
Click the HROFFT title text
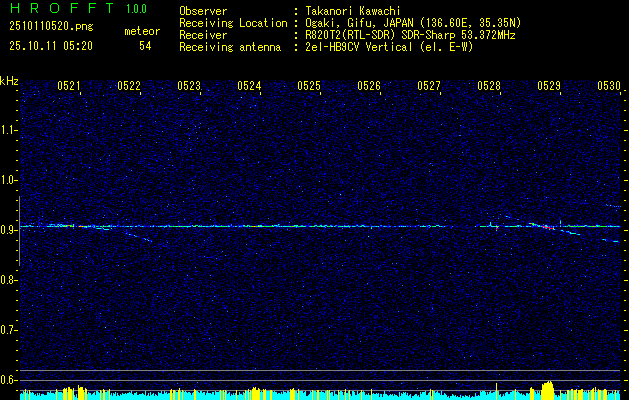[x=62, y=8]
